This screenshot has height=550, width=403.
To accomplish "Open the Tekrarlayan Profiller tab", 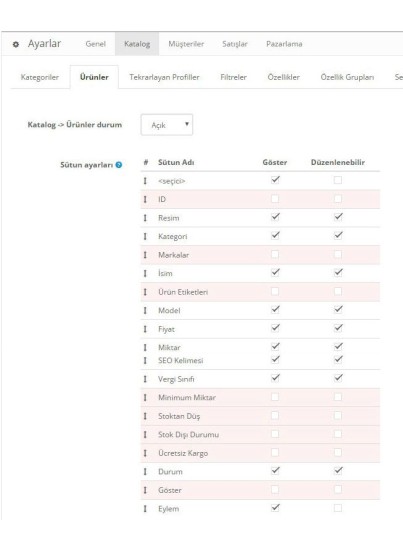I will coord(164,77).
